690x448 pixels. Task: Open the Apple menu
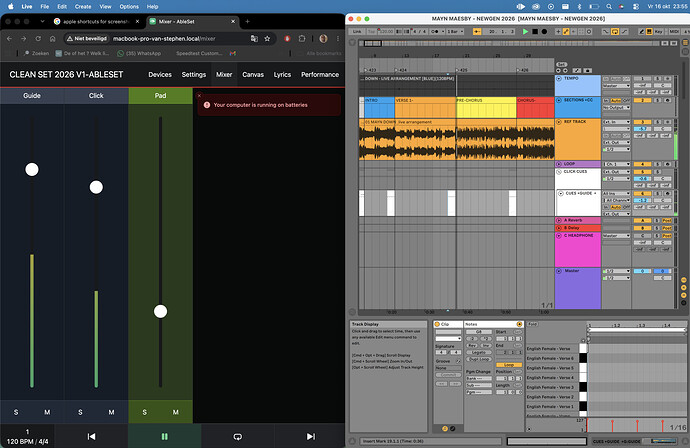tap(10, 7)
